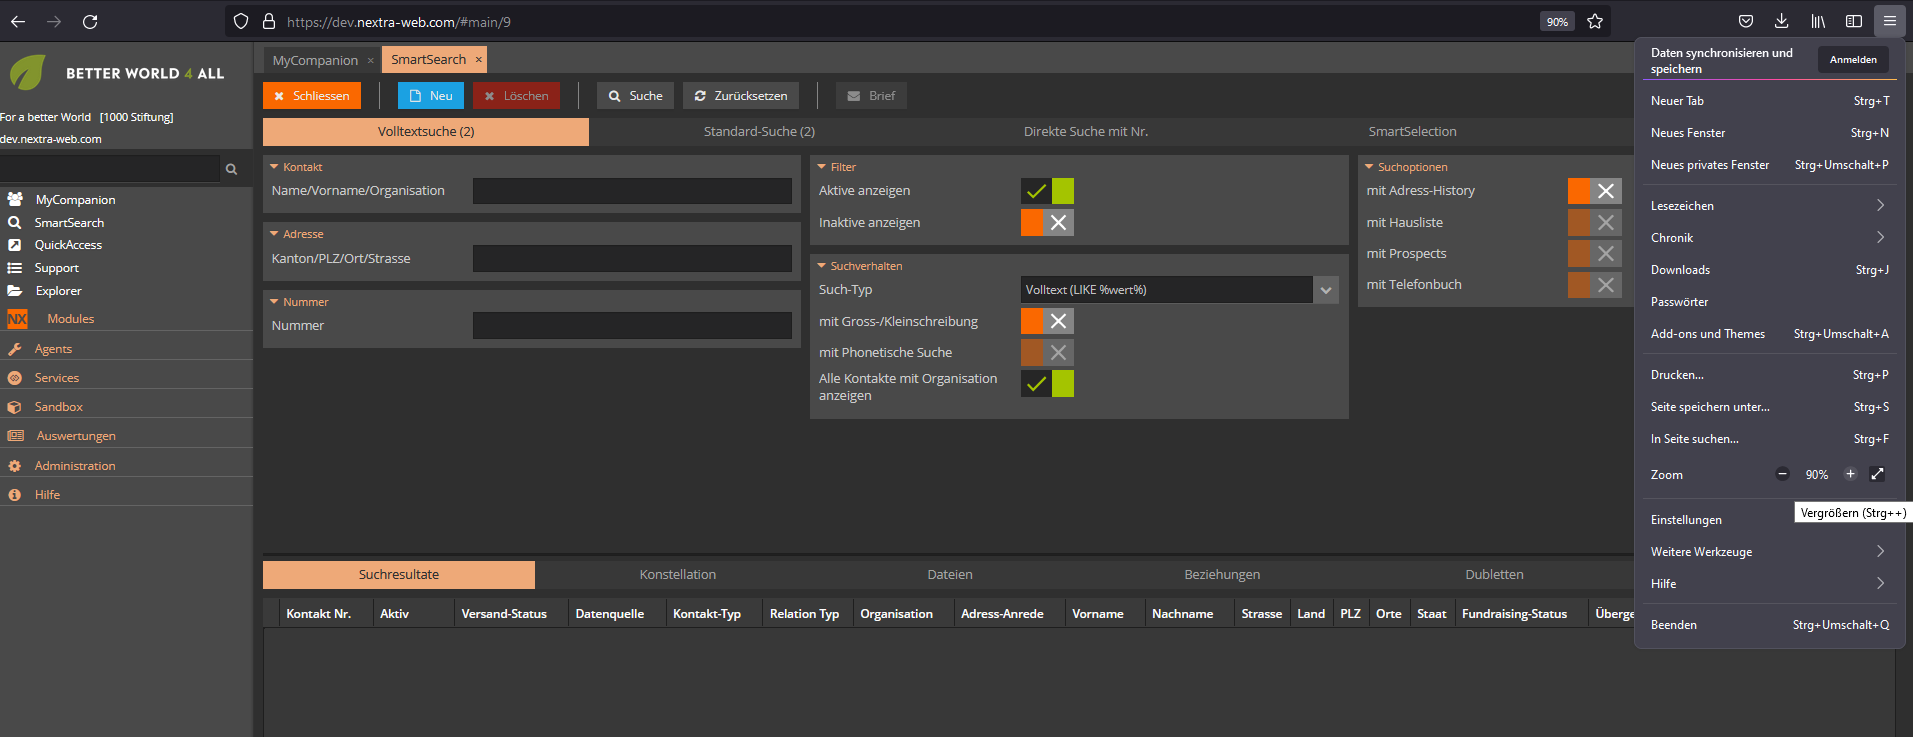Open Explorer in sidebar
This screenshot has height=737, width=1913.
click(x=58, y=291)
